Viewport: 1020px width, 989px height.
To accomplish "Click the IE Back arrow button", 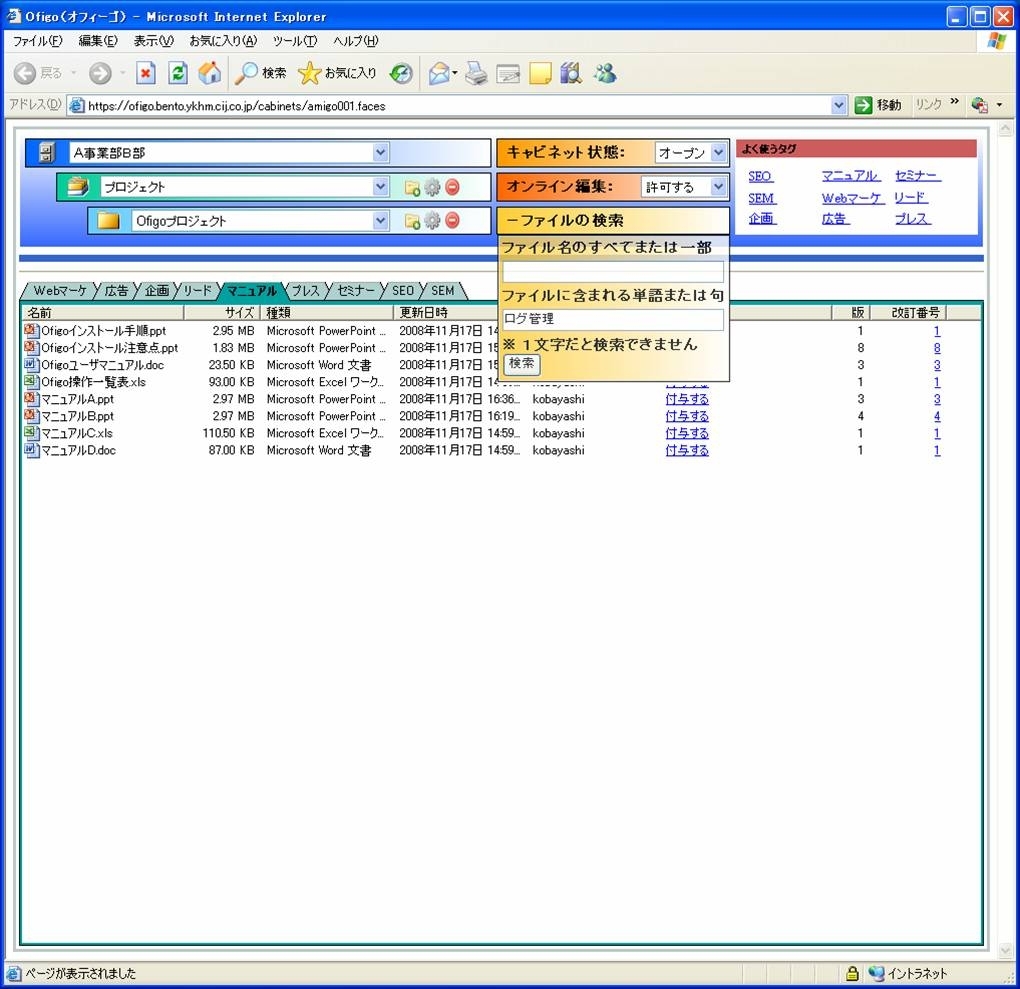I will coord(25,73).
